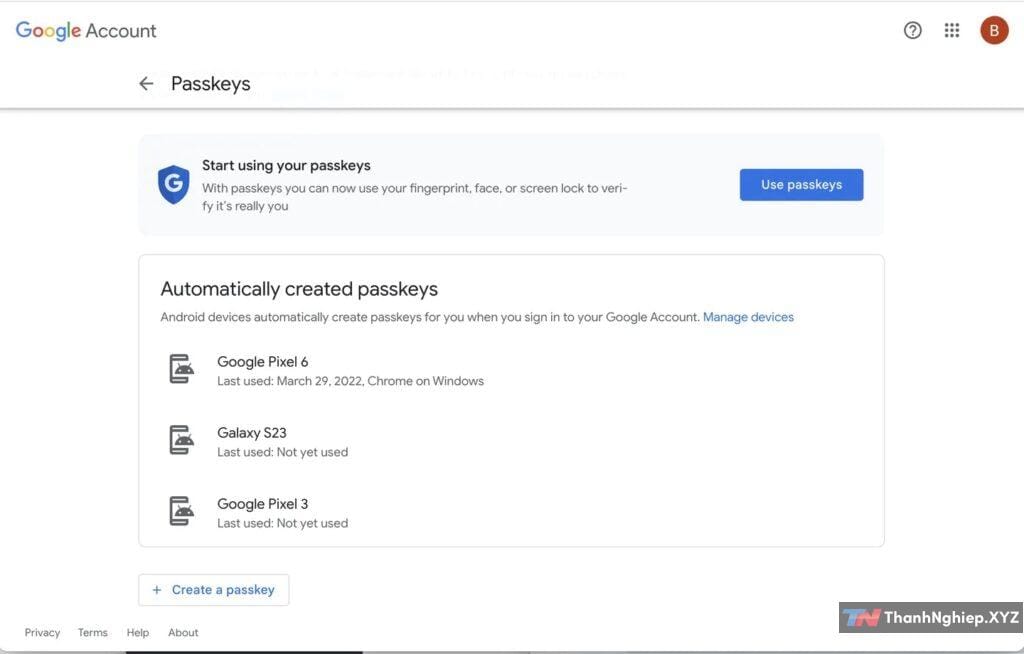This screenshot has width=1024, height=654.
Task: Select the Google Pixel 6 passkey name
Action: tap(263, 362)
